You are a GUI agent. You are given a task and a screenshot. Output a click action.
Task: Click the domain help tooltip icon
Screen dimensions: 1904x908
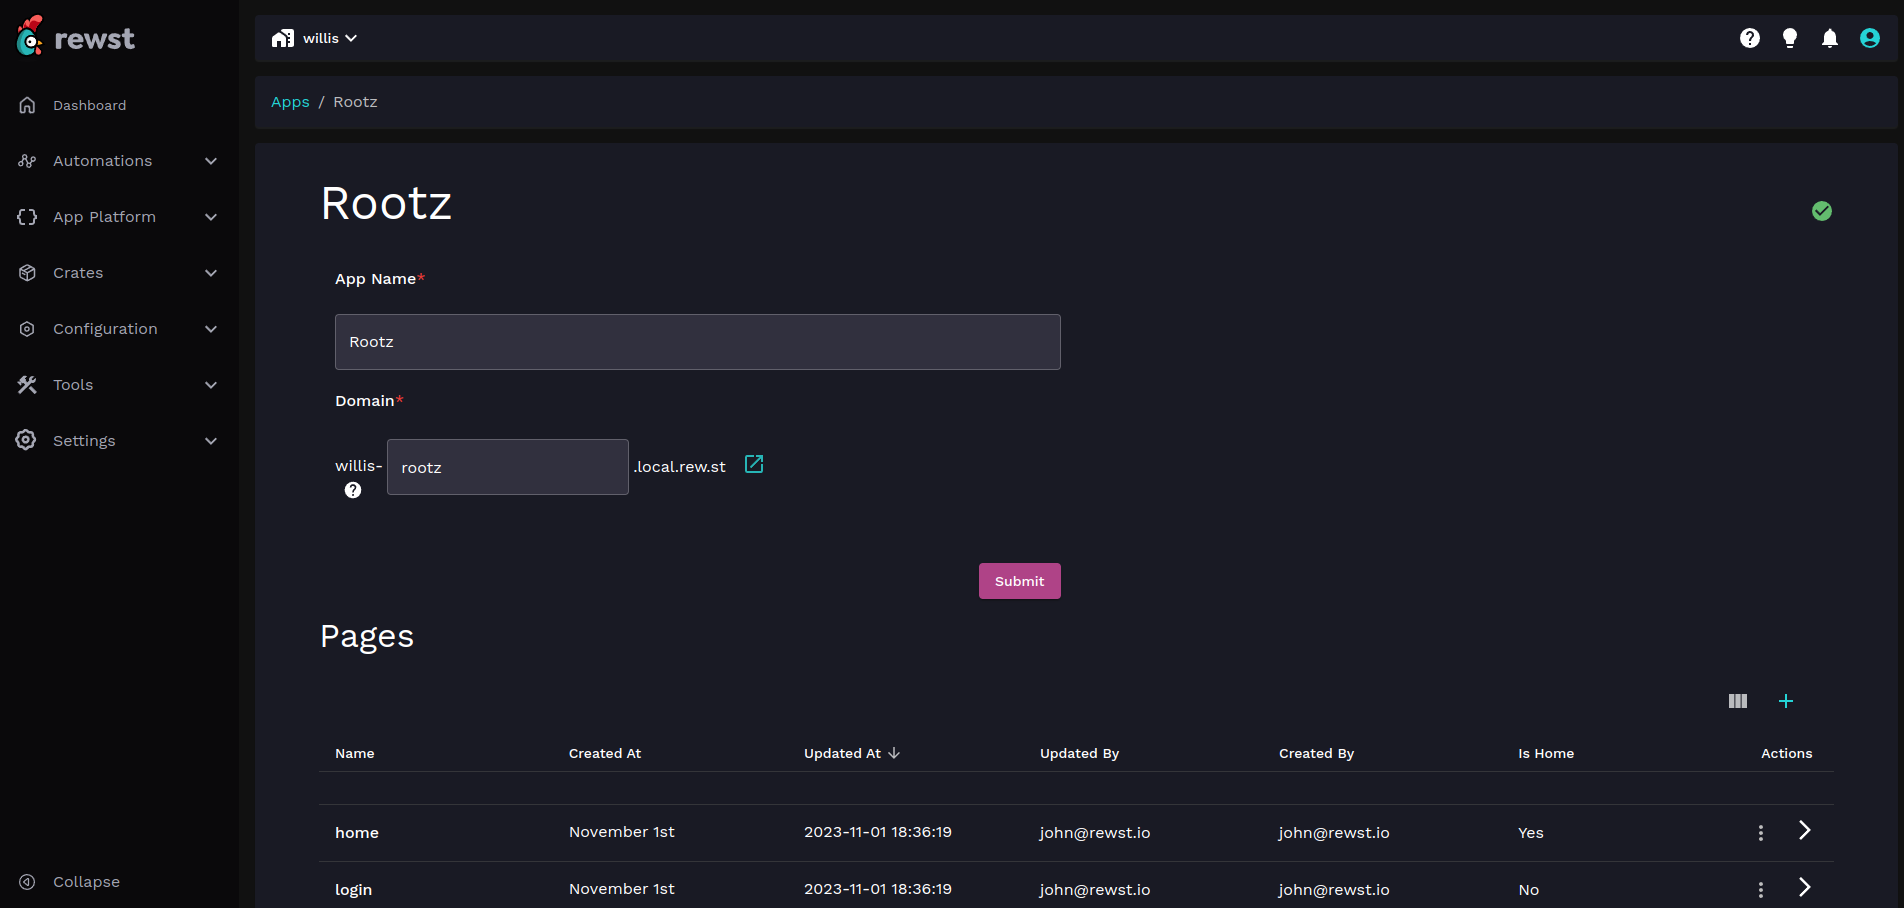353,490
